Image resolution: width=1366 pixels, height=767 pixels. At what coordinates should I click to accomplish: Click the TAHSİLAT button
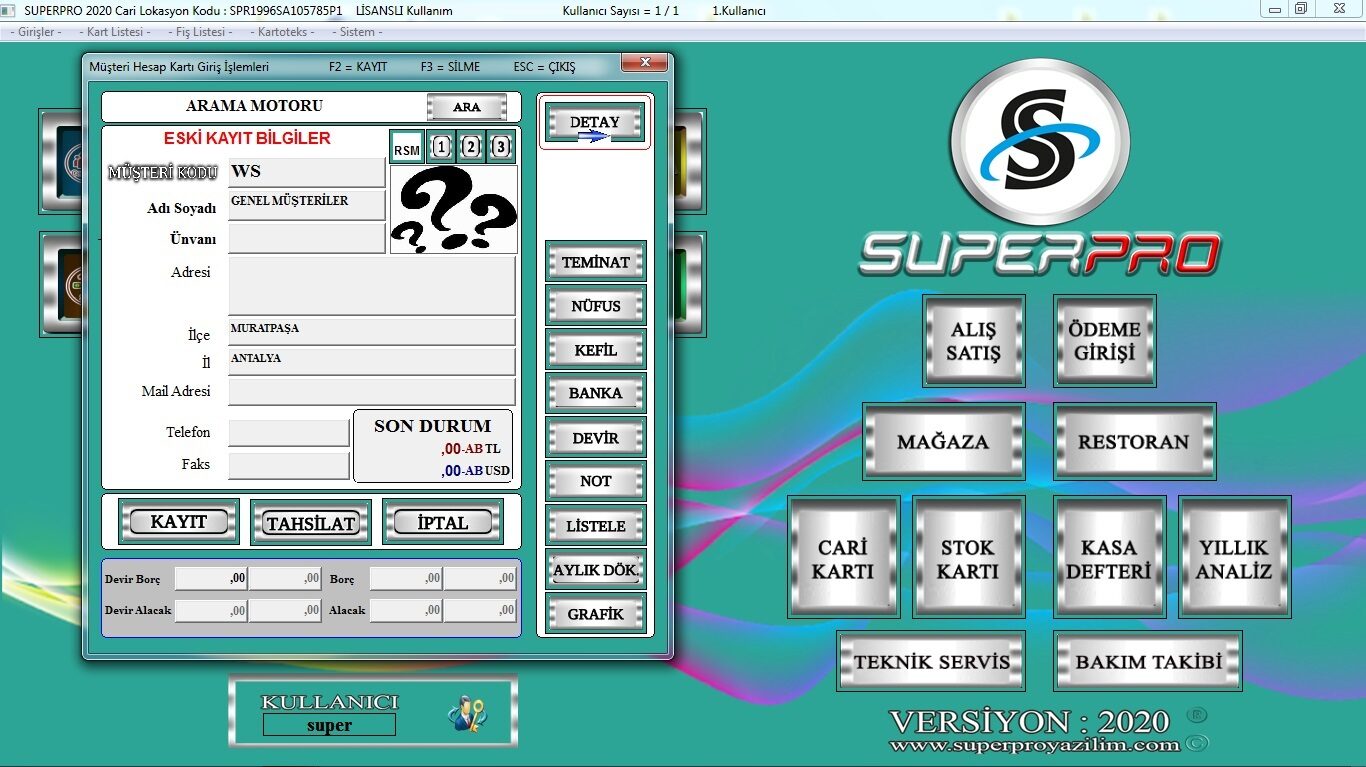click(x=311, y=522)
